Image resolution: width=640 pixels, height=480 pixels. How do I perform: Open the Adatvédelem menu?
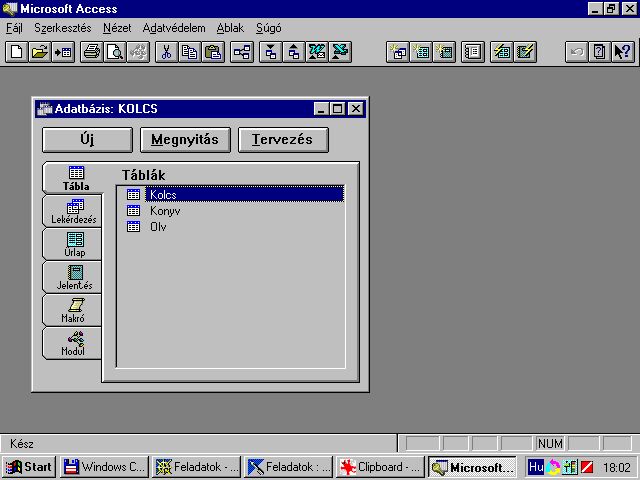tap(174, 28)
